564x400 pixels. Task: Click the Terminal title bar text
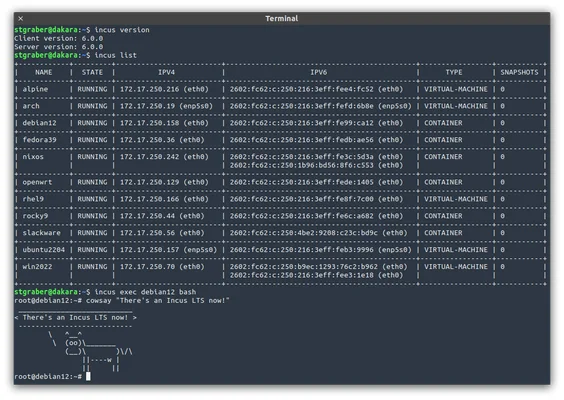[x=282, y=18]
